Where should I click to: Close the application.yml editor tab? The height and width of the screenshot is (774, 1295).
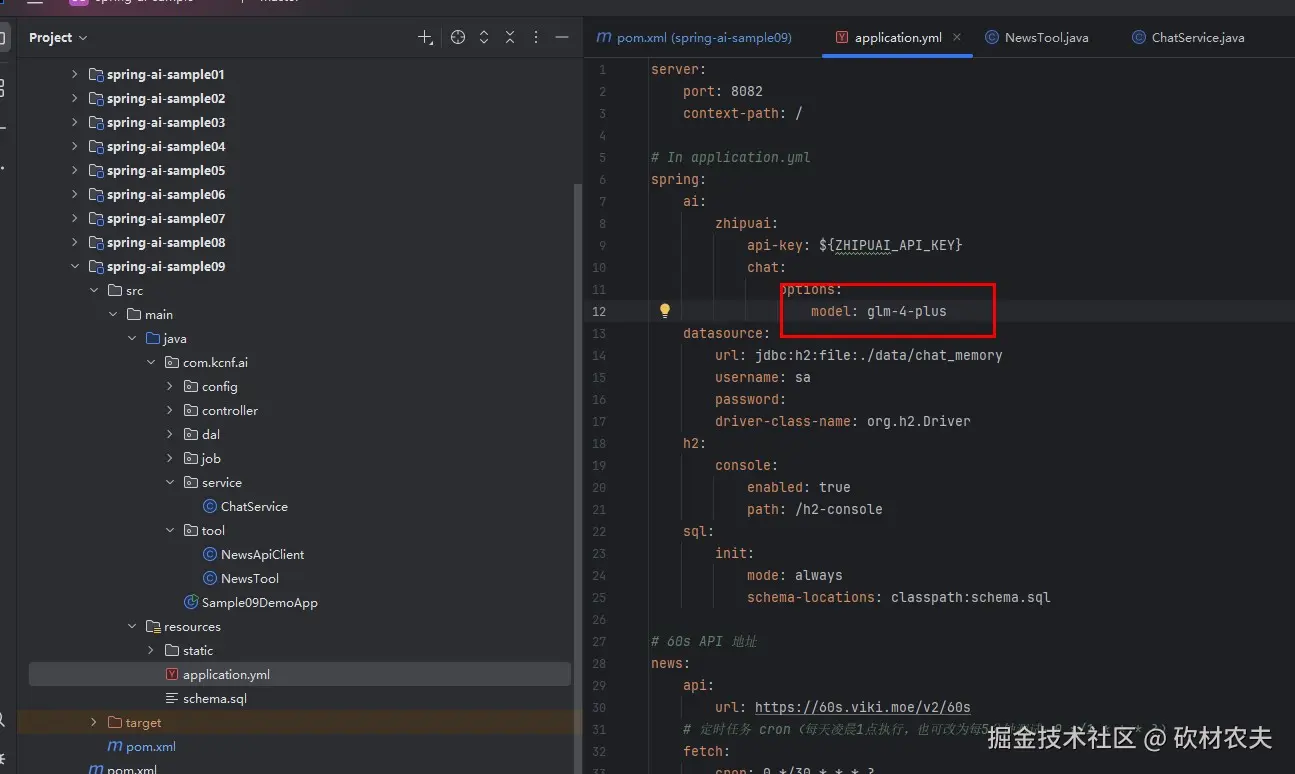tap(957, 37)
